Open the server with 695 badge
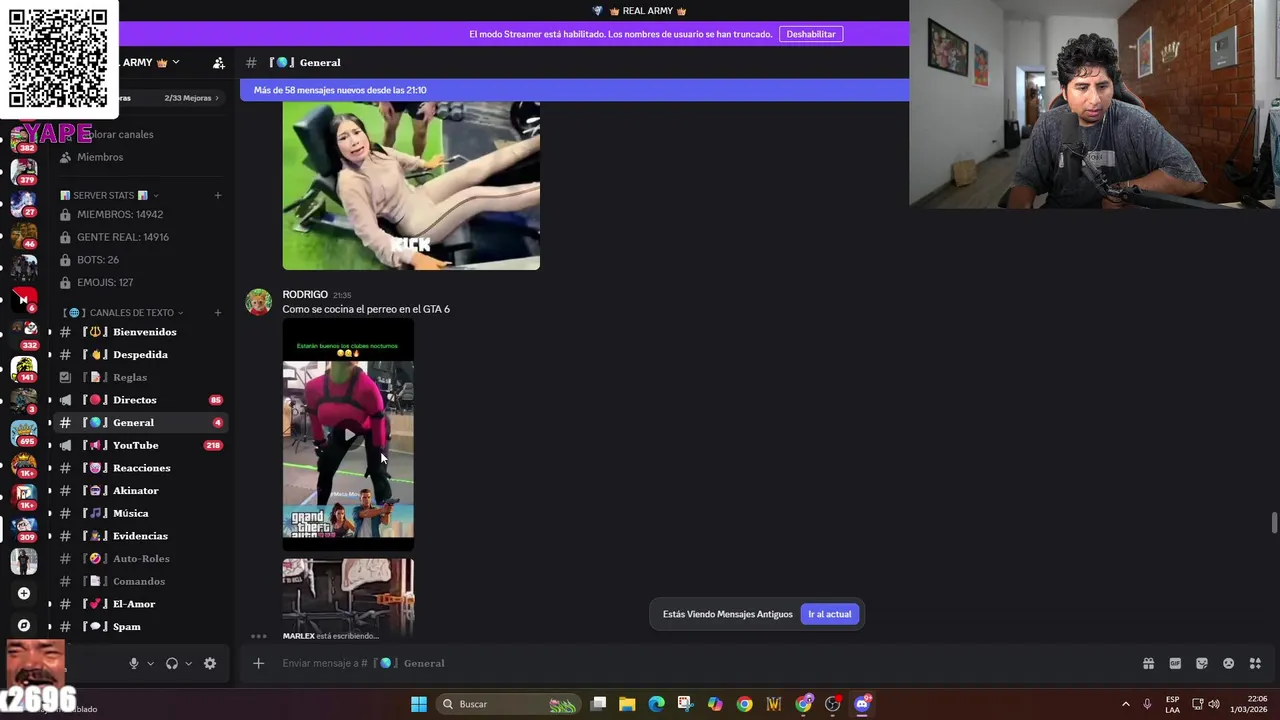 (x=24, y=432)
